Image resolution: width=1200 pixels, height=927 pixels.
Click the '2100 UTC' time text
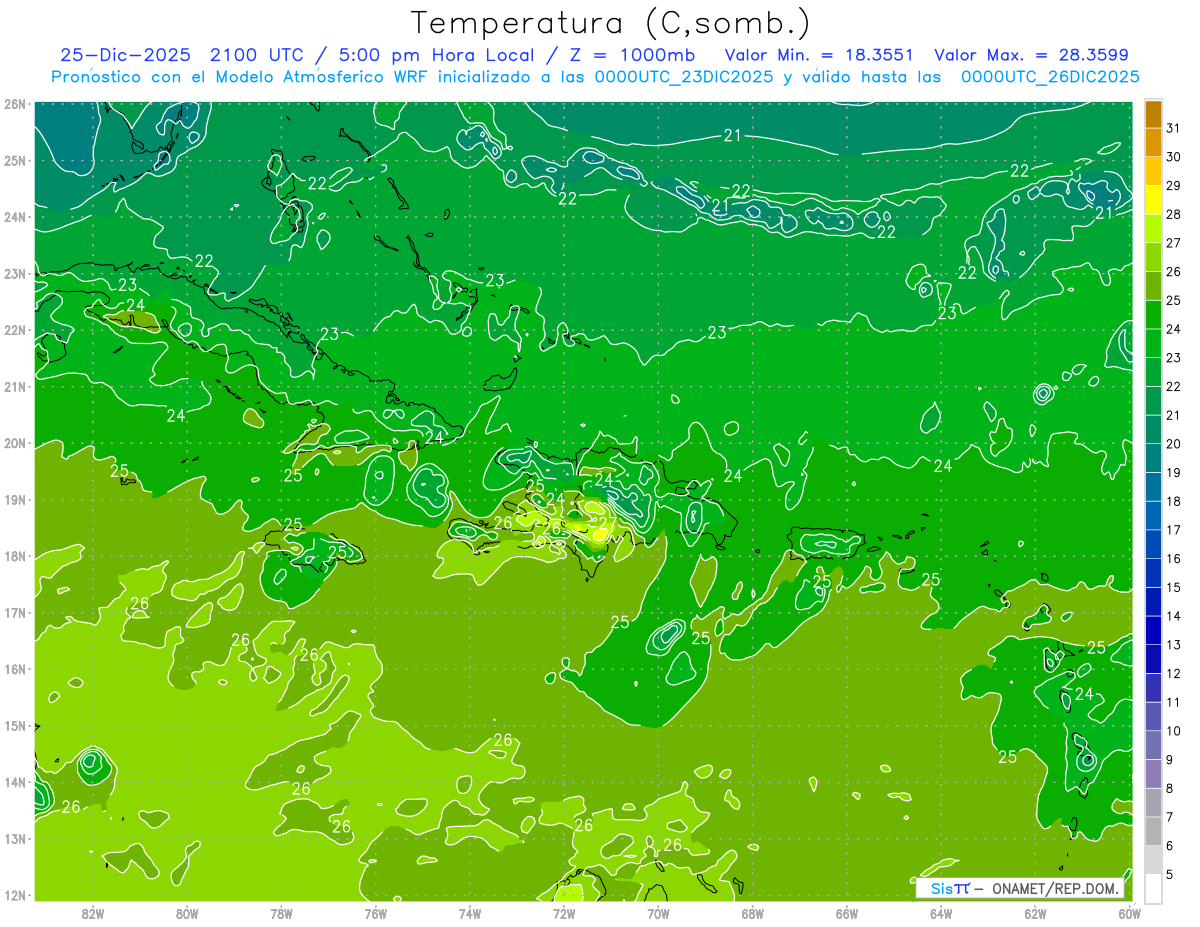tap(258, 55)
